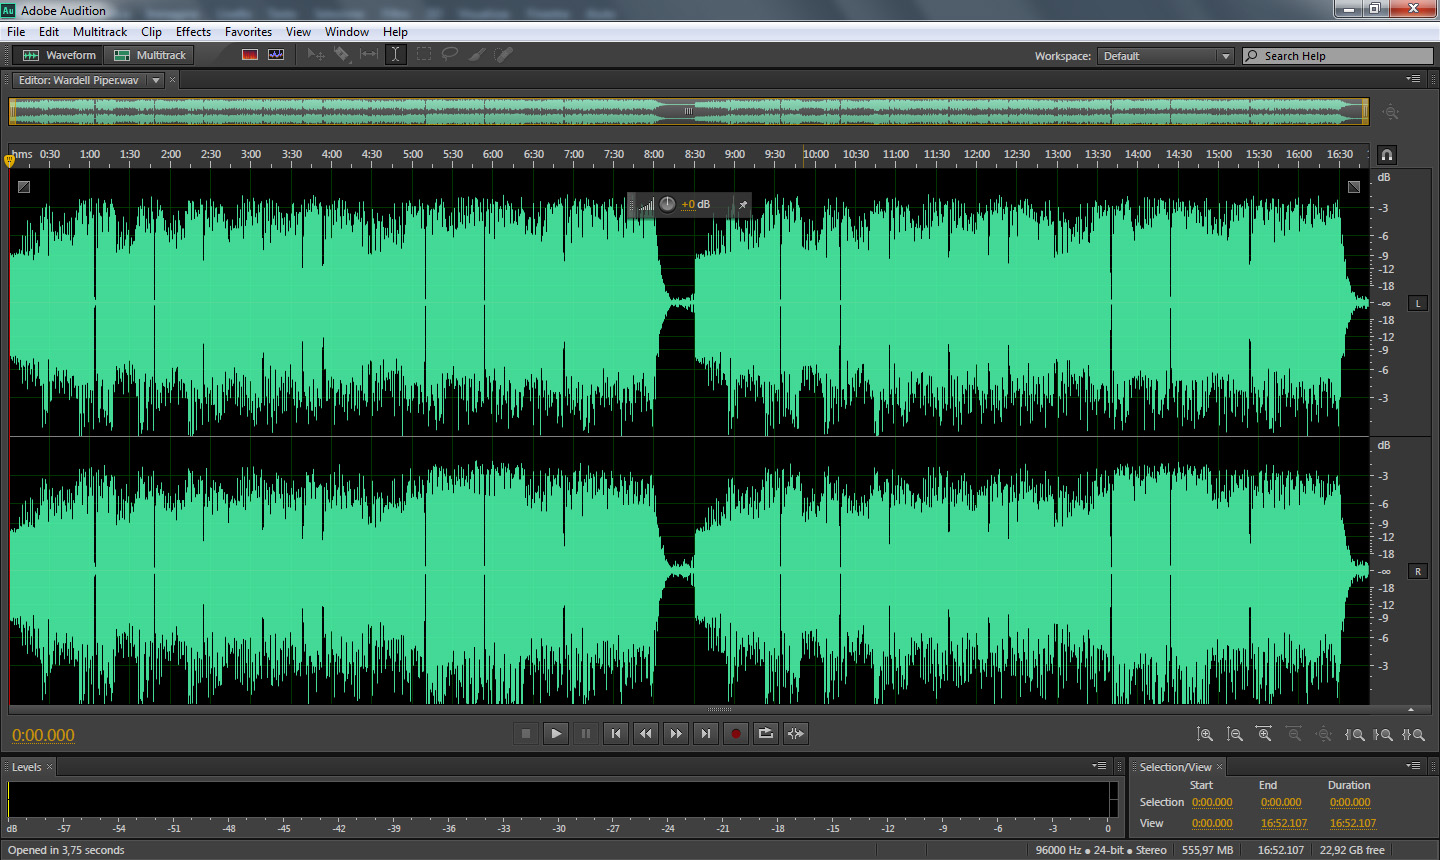This screenshot has height=860, width=1440.
Task: Select the Marquee Selection tool
Action: point(424,55)
